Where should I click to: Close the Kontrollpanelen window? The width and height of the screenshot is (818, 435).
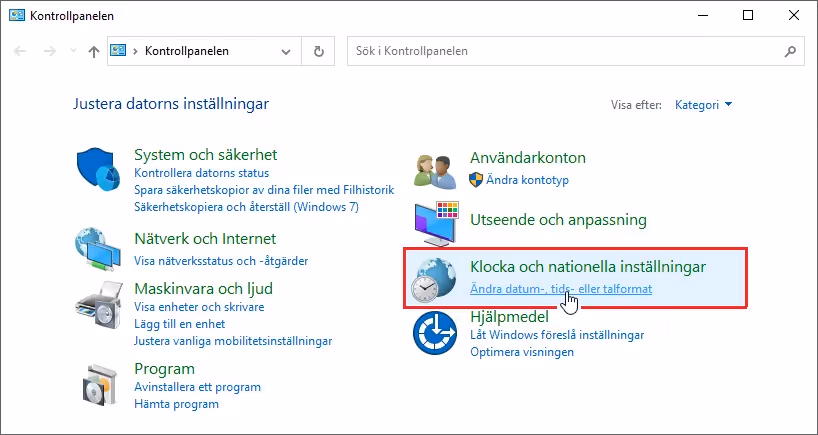click(x=793, y=16)
